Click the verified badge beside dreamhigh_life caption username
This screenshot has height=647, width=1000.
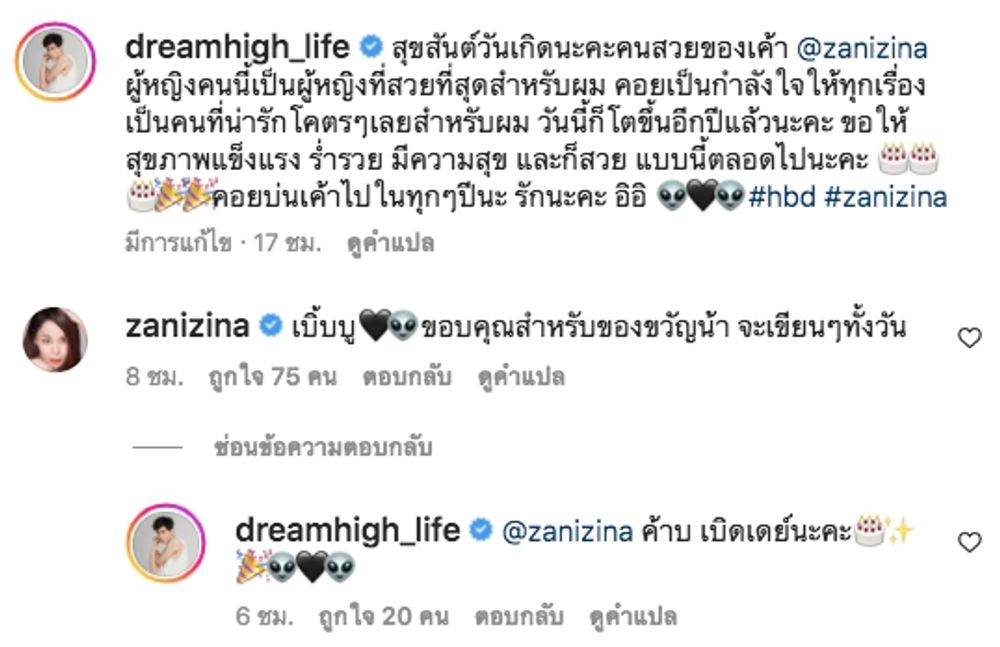[371, 47]
